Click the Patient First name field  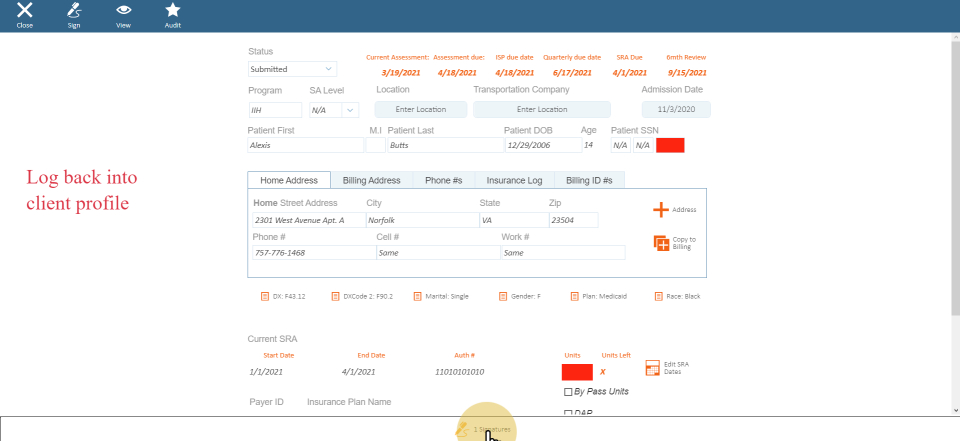tap(305, 145)
